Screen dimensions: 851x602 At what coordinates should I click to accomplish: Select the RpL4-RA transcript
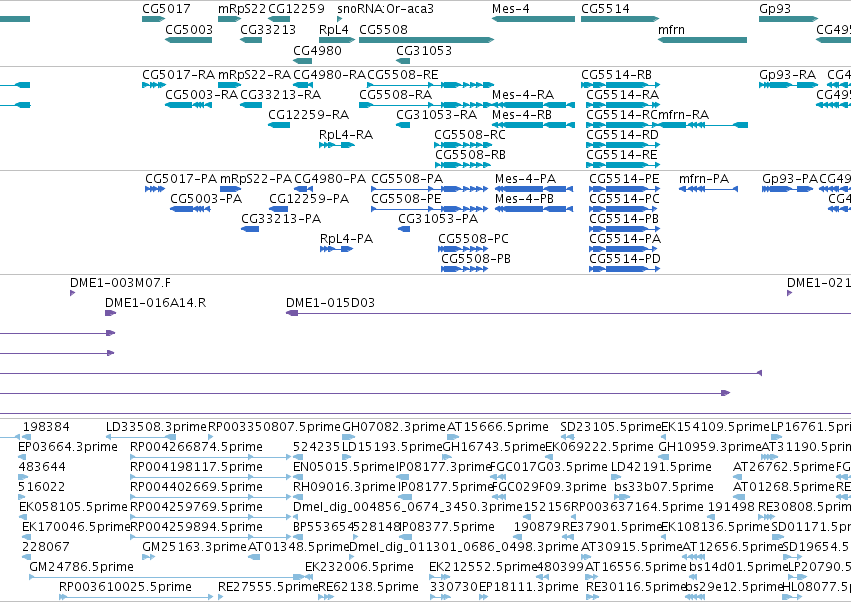(337, 145)
